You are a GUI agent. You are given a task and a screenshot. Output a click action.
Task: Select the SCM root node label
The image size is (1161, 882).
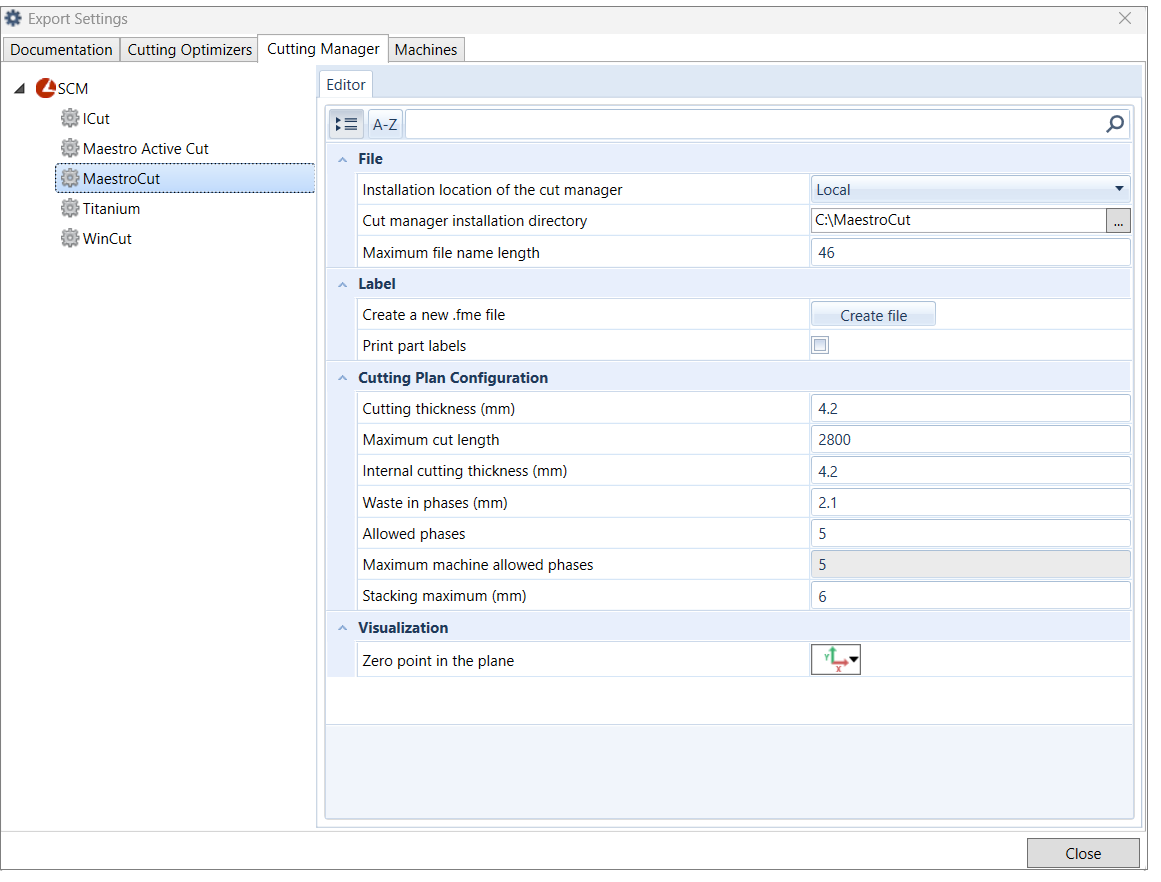tap(73, 89)
